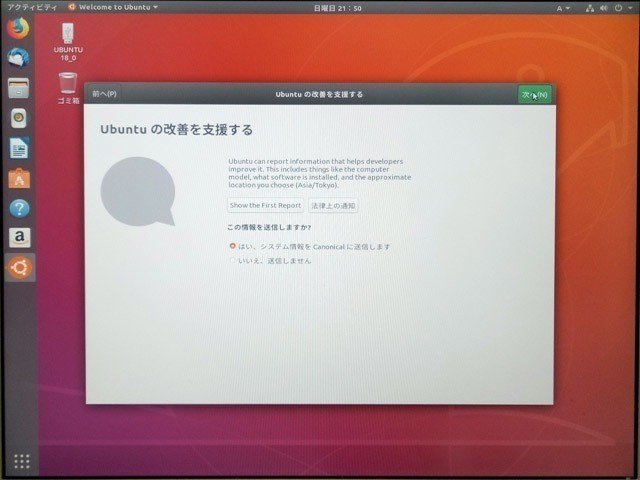Click the network status icon in top bar

pyautogui.click(x=589, y=8)
